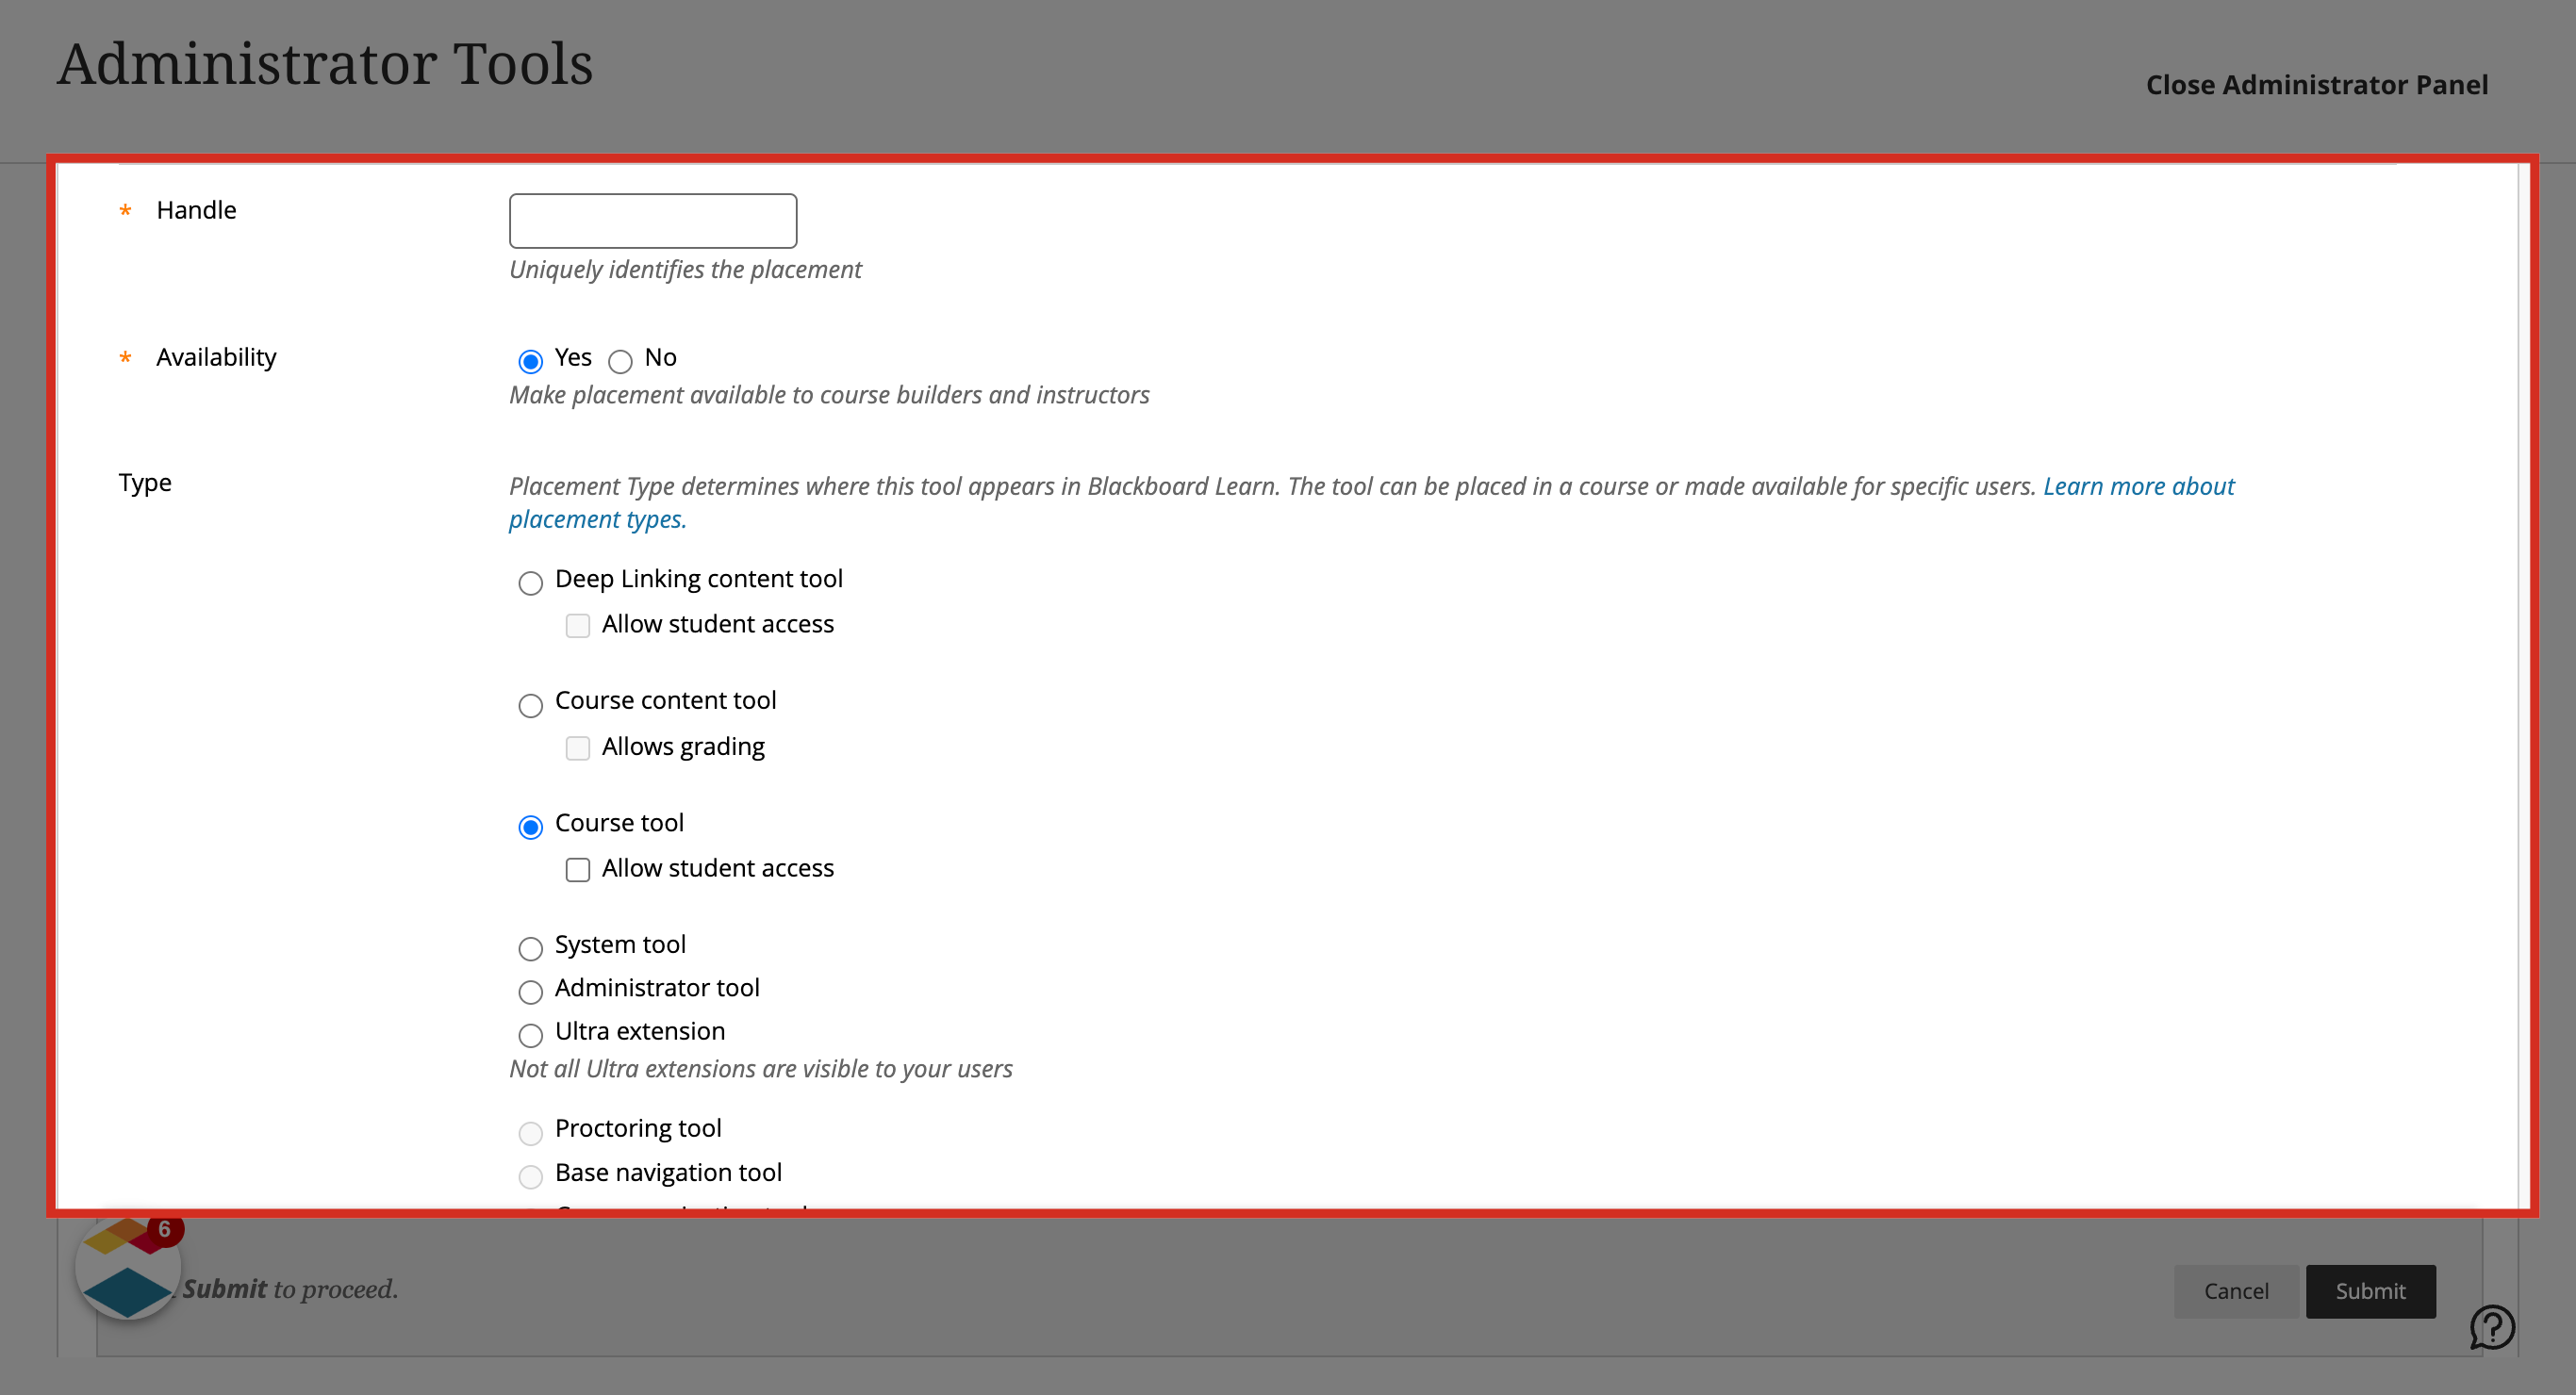2576x1395 pixels.
Task: Choose Deep Linking content tool type
Action: [x=531, y=583]
